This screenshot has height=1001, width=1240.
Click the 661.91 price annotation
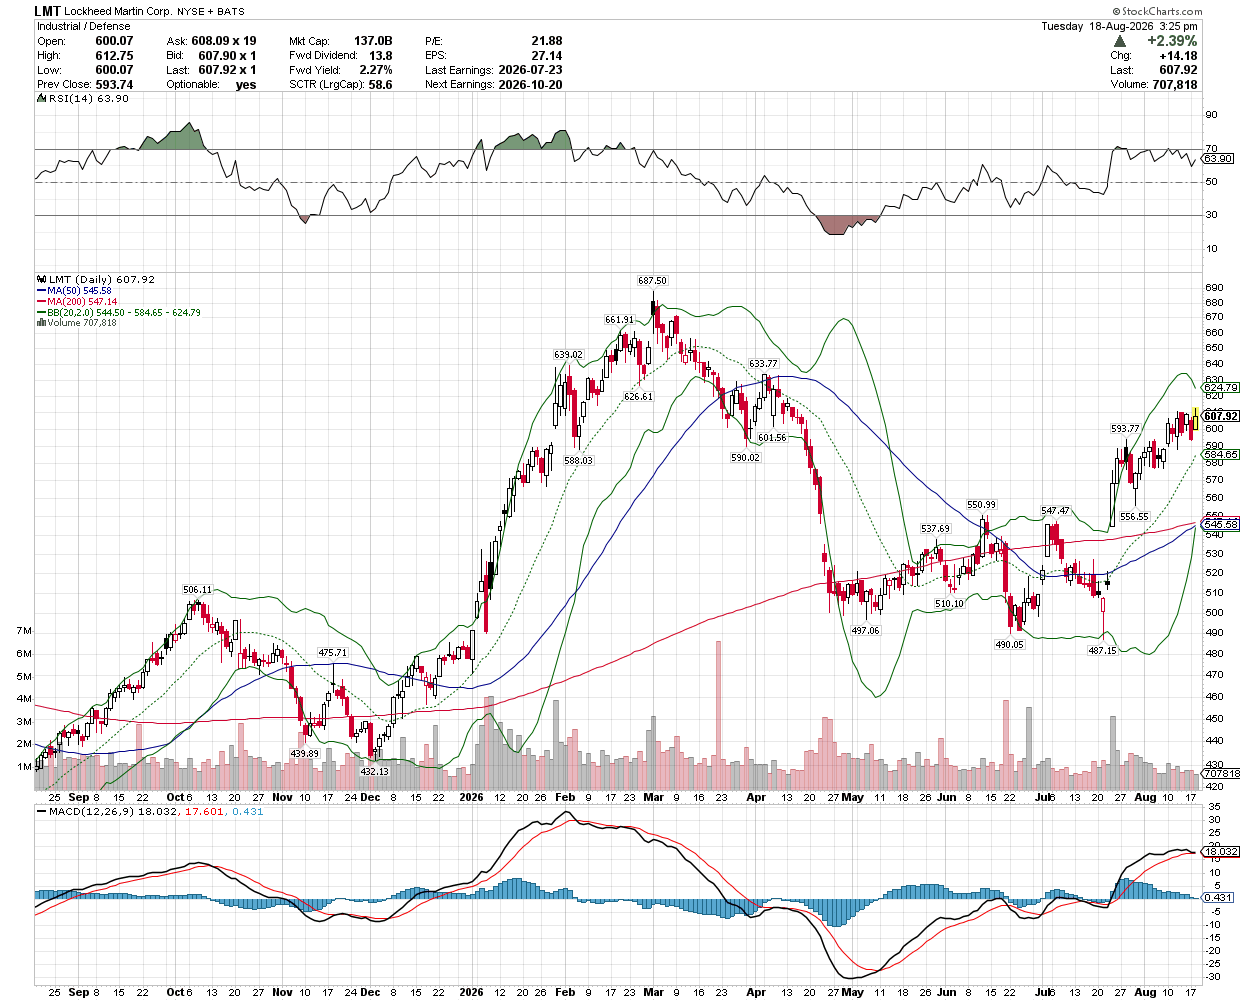click(x=619, y=320)
